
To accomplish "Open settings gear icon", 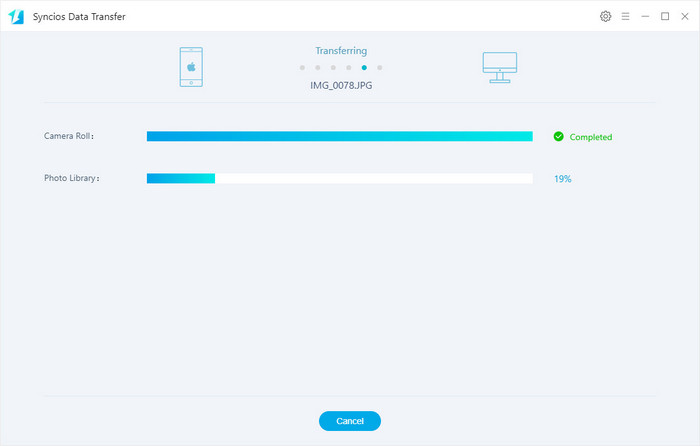I will pyautogui.click(x=605, y=17).
